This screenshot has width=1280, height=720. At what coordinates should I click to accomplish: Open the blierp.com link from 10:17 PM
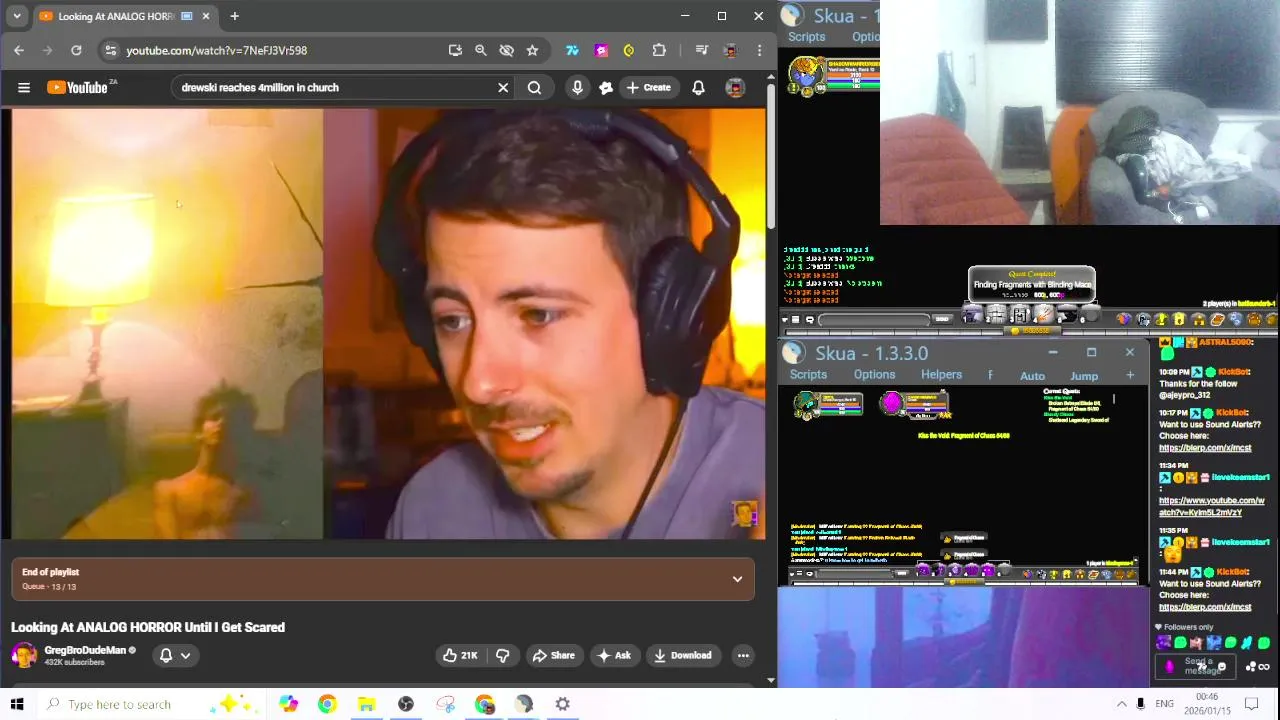[1205, 448]
